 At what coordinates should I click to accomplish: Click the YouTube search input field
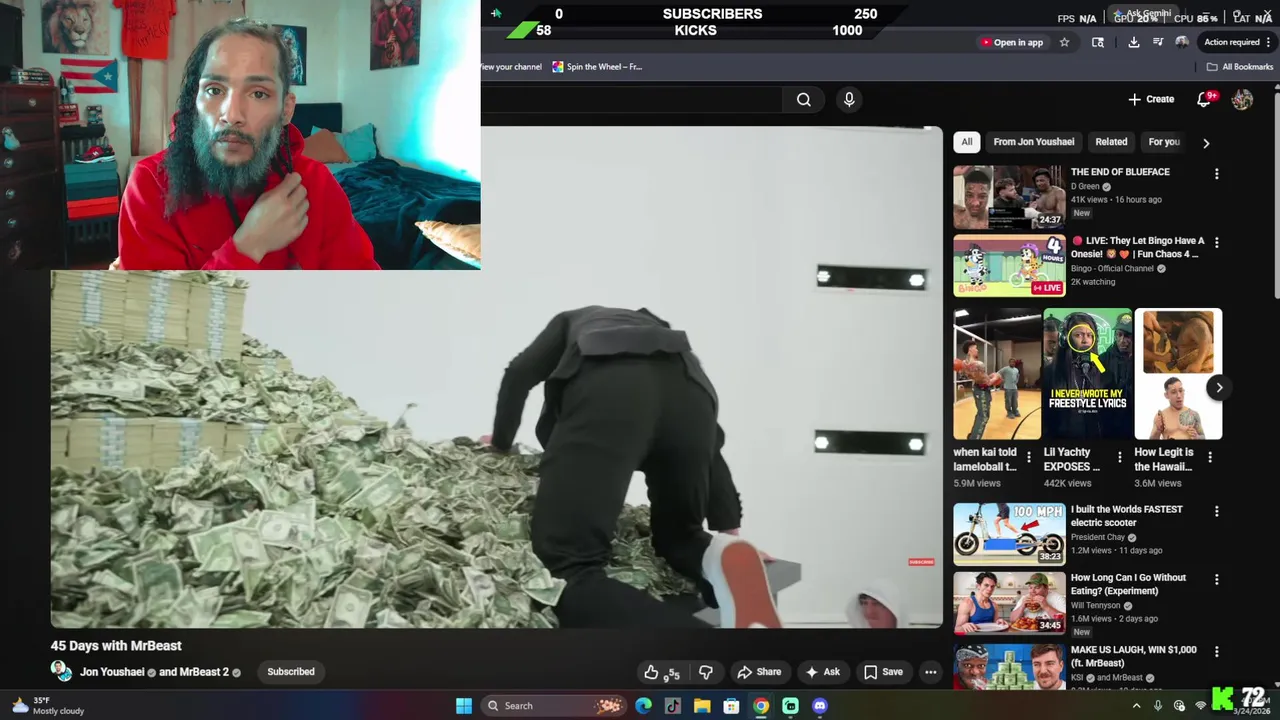631,99
